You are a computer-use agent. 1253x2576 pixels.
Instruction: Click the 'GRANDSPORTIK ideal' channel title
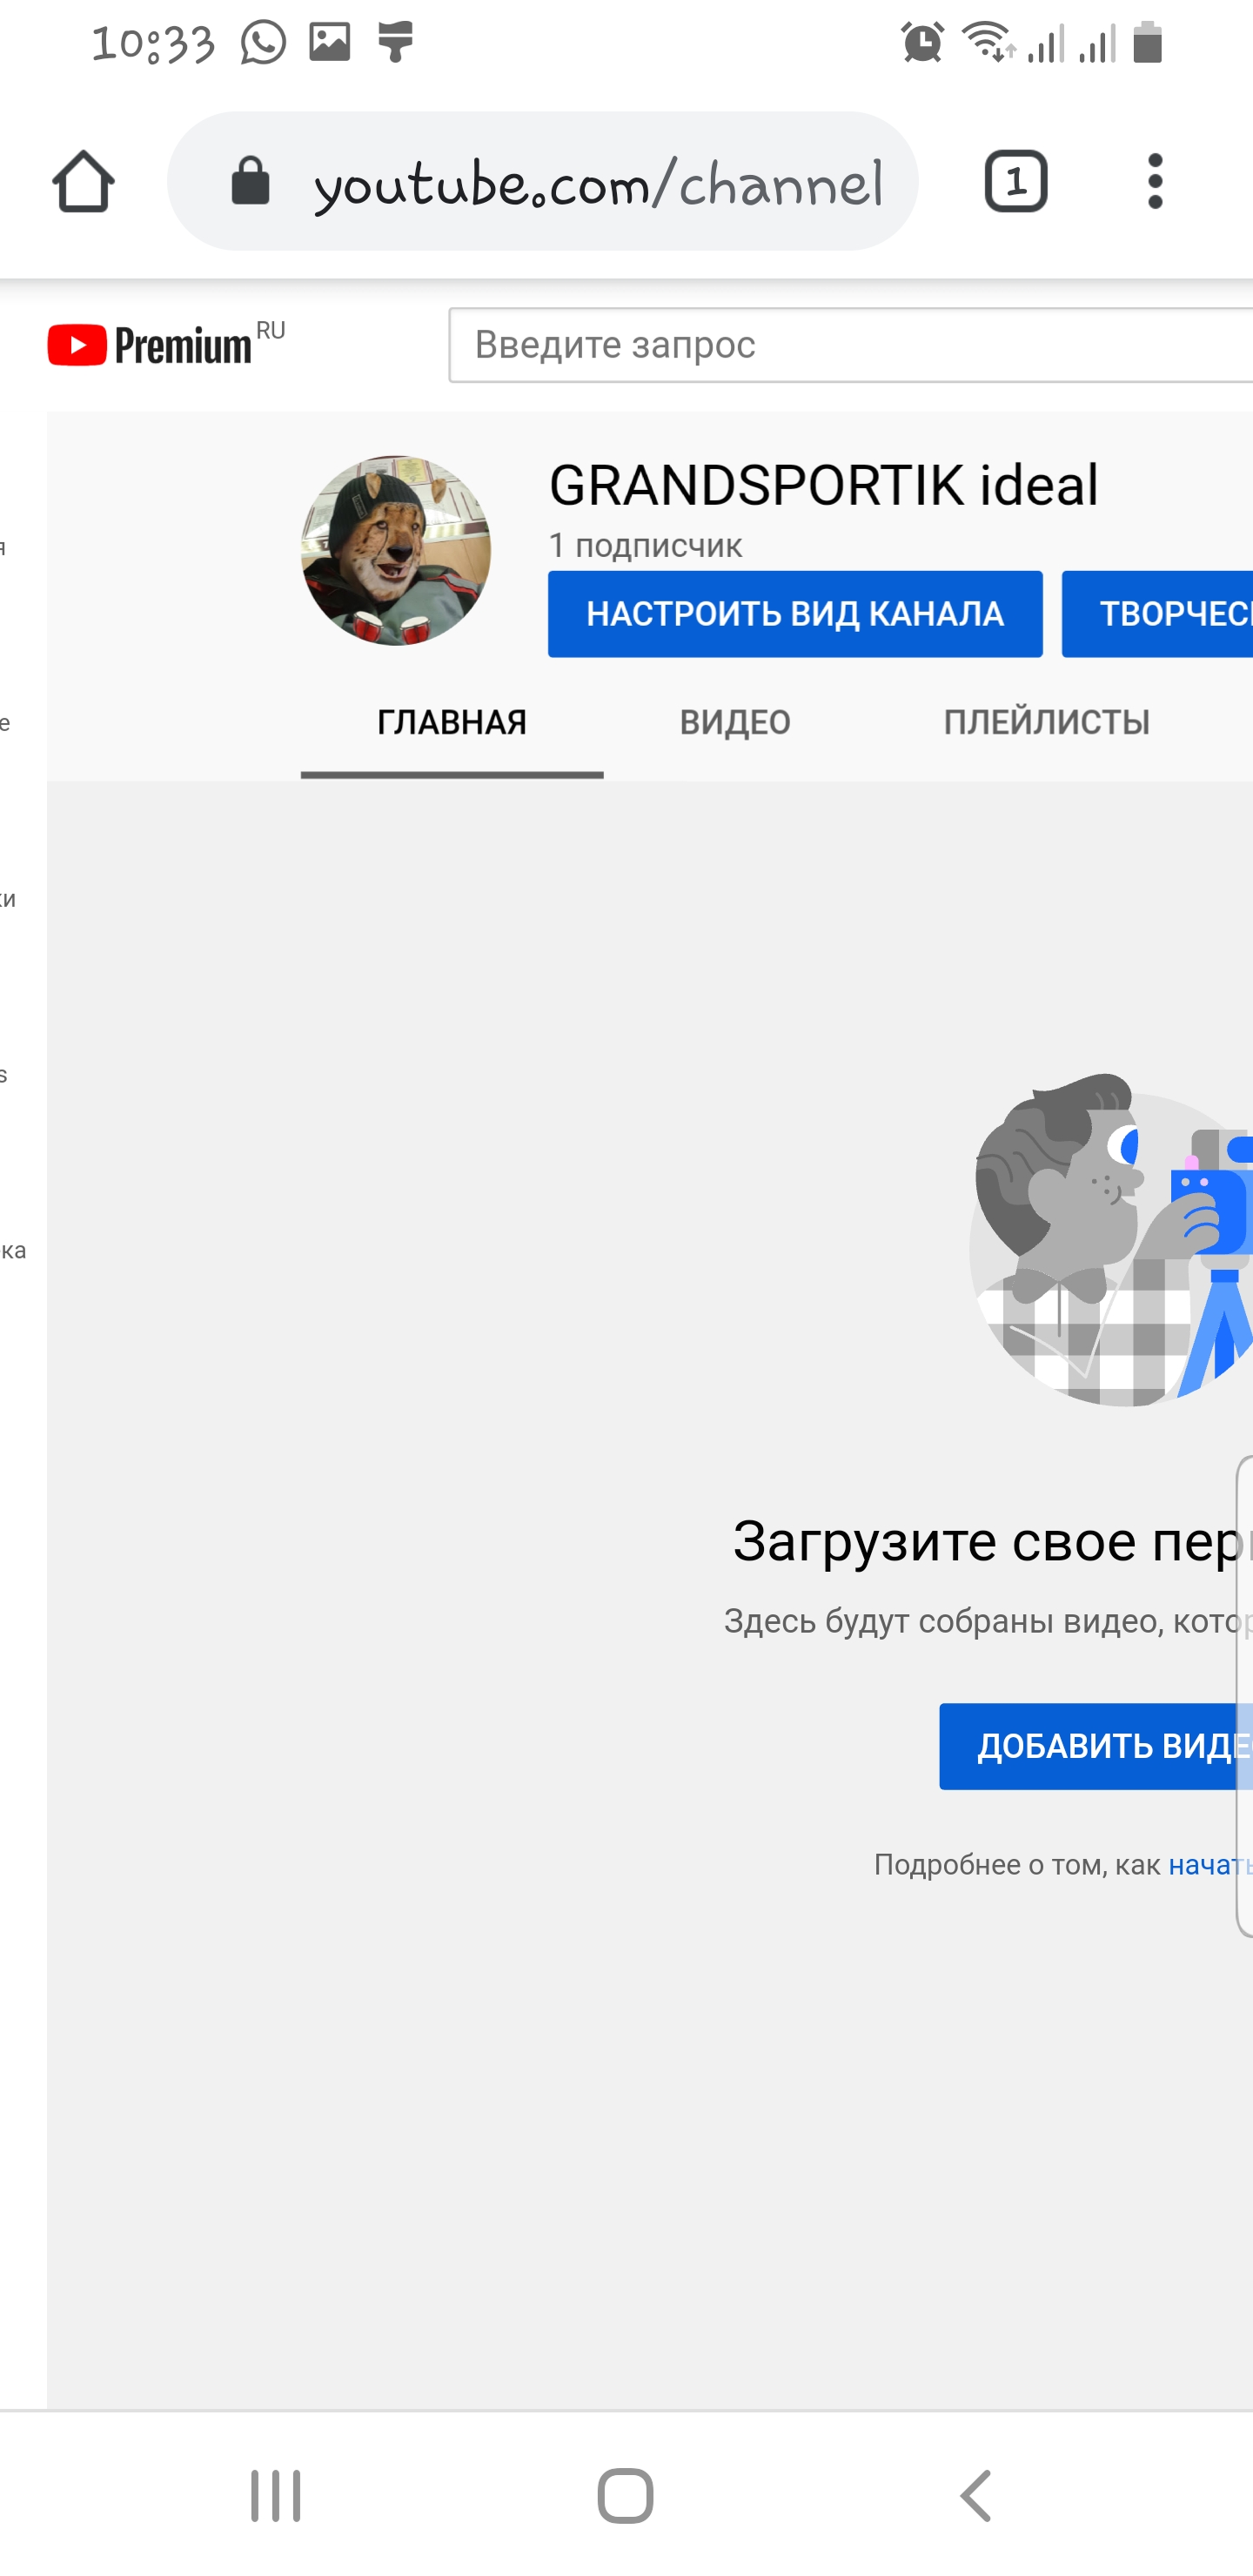point(823,485)
